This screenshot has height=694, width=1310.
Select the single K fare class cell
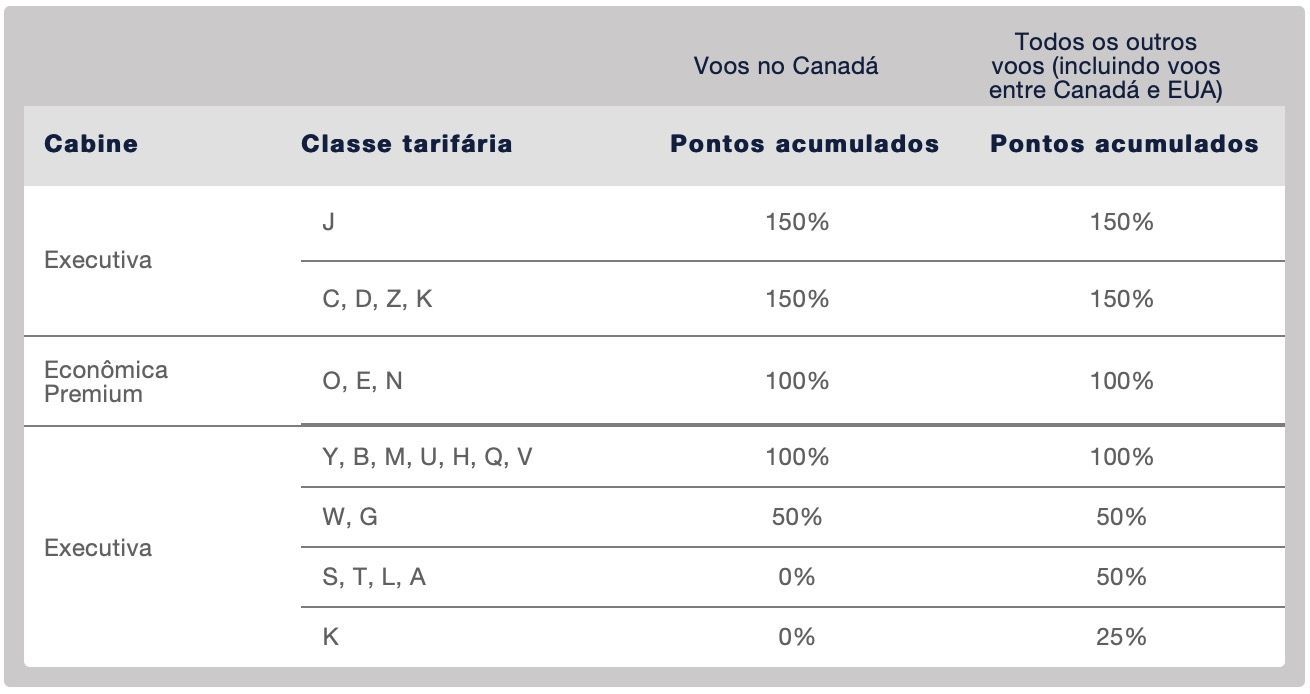tap(331, 637)
